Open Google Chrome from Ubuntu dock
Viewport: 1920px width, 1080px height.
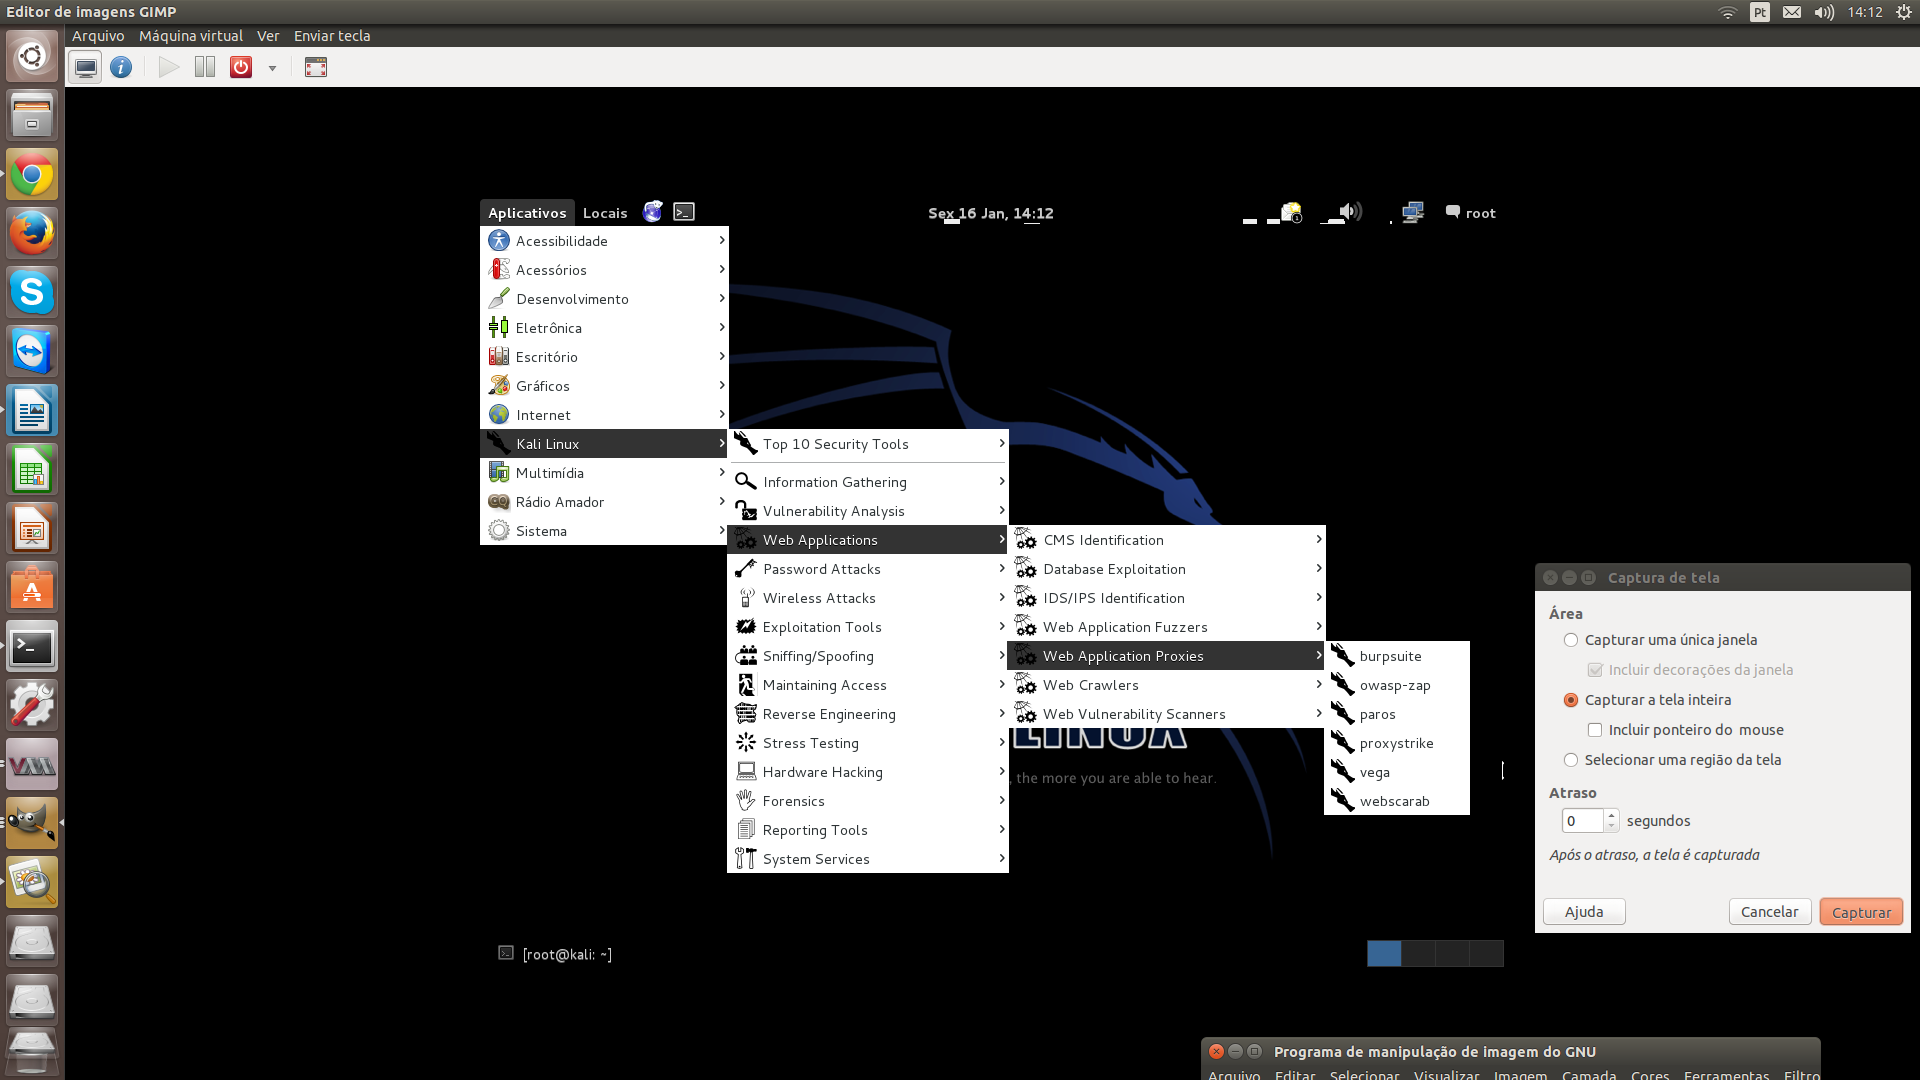coord(32,176)
